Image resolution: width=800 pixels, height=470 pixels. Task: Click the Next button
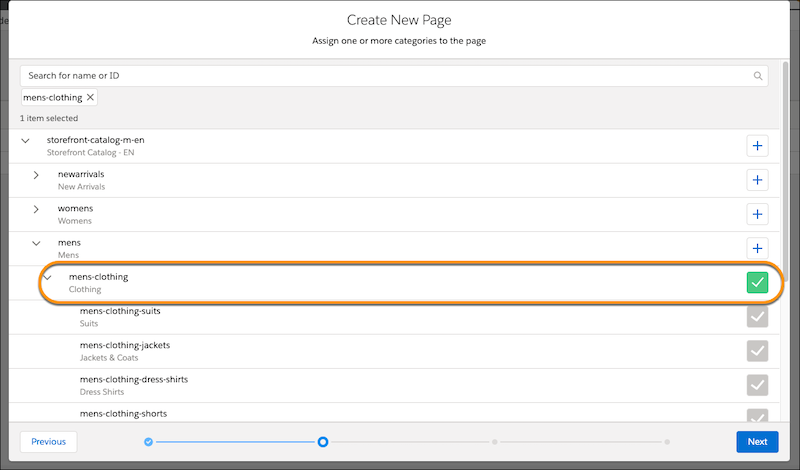[x=757, y=441]
